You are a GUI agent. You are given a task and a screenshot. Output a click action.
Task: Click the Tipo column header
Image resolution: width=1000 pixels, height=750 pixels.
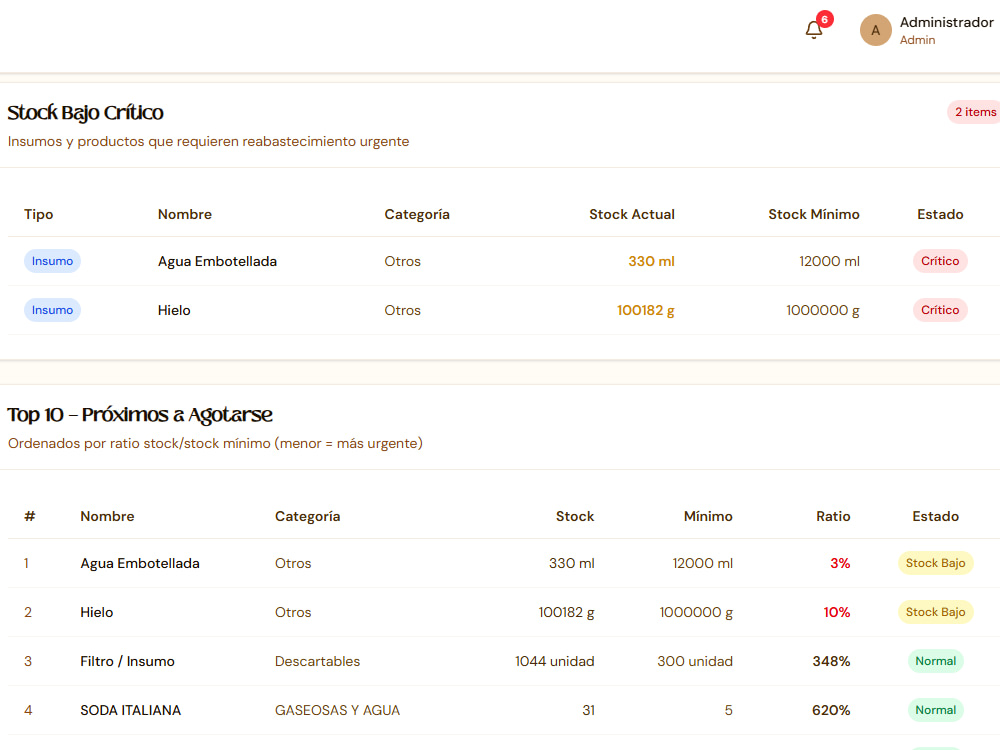click(x=38, y=214)
